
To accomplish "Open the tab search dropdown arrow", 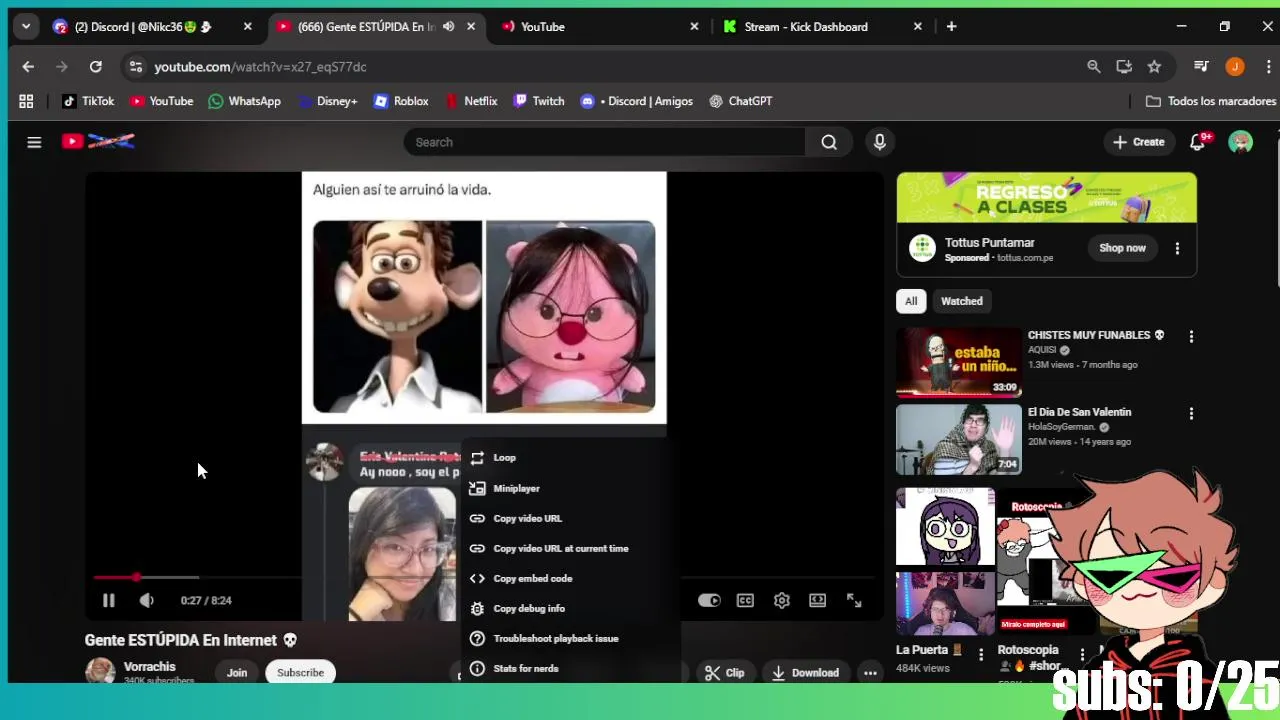I will click(x=26, y=27).
